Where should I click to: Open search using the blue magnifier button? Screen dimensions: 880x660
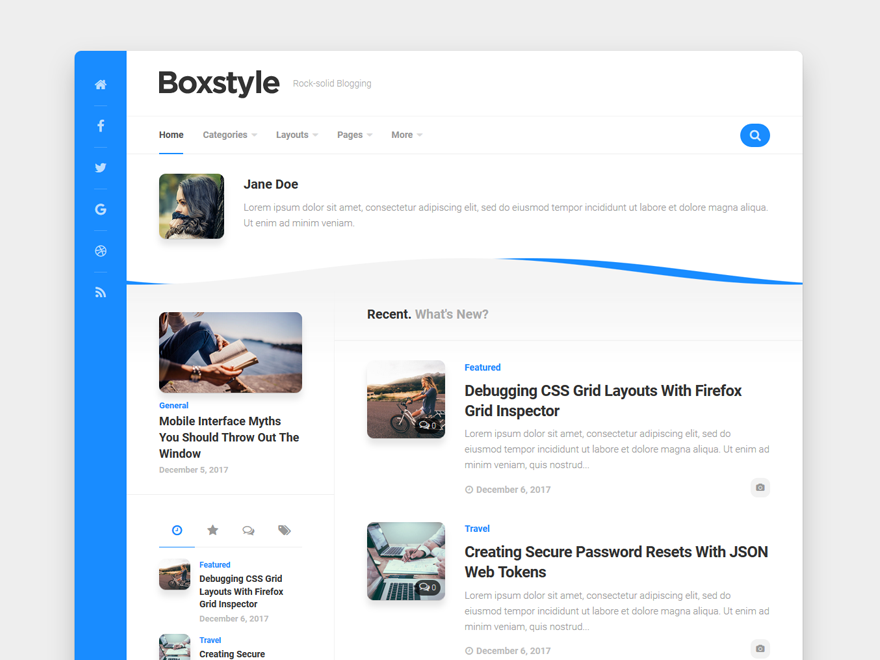755,135
